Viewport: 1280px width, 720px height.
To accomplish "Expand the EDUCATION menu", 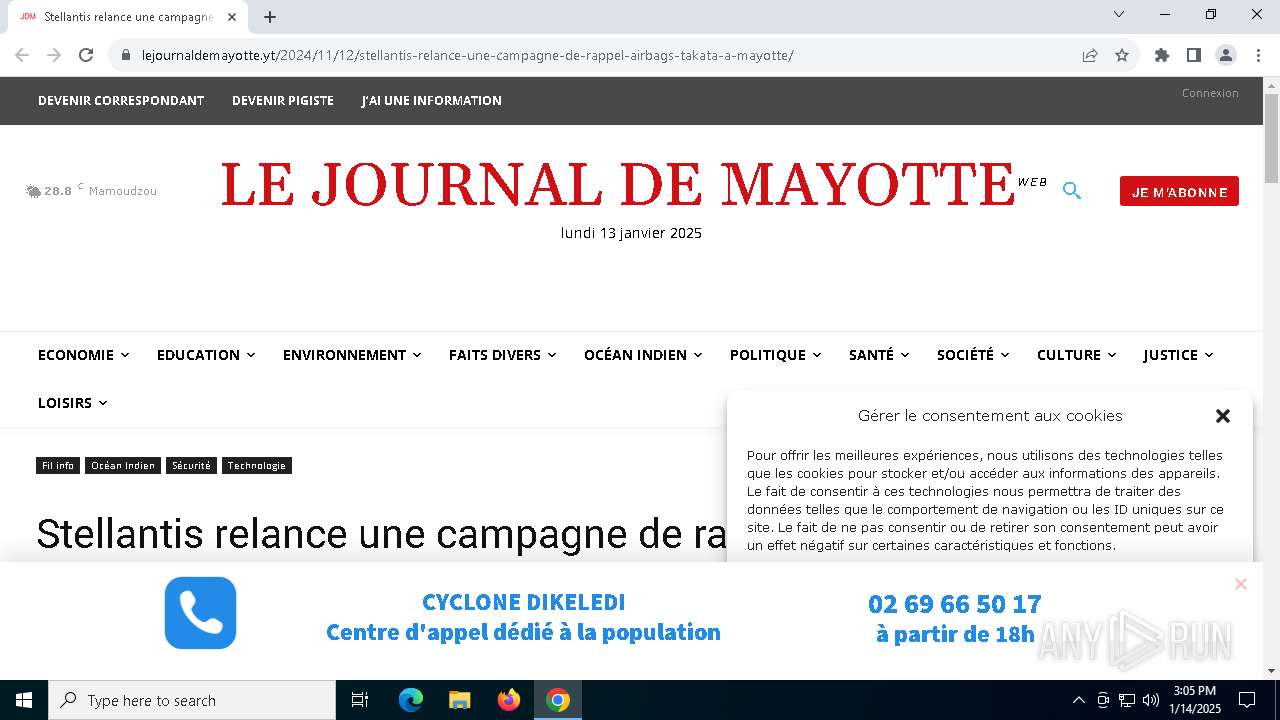I will point(206,355).
